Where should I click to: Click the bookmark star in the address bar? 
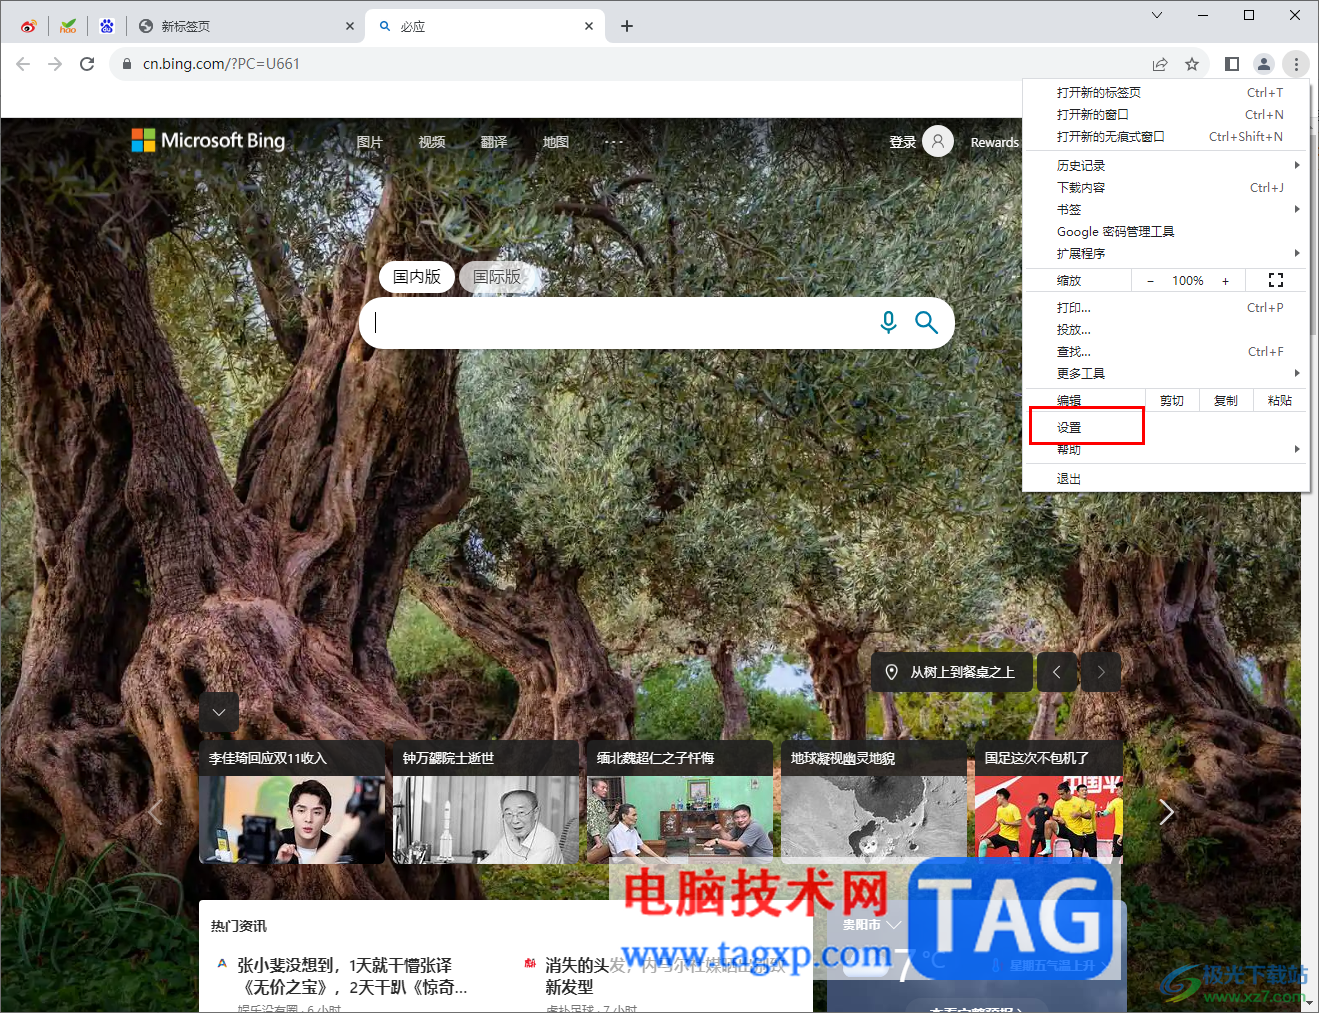[x=1192, y=63]
